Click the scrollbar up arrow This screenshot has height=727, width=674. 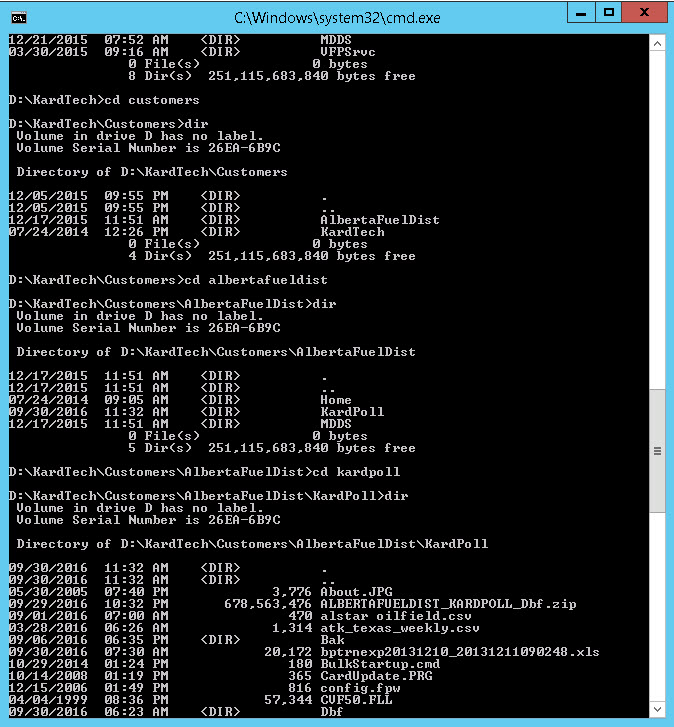click(657, 44)
